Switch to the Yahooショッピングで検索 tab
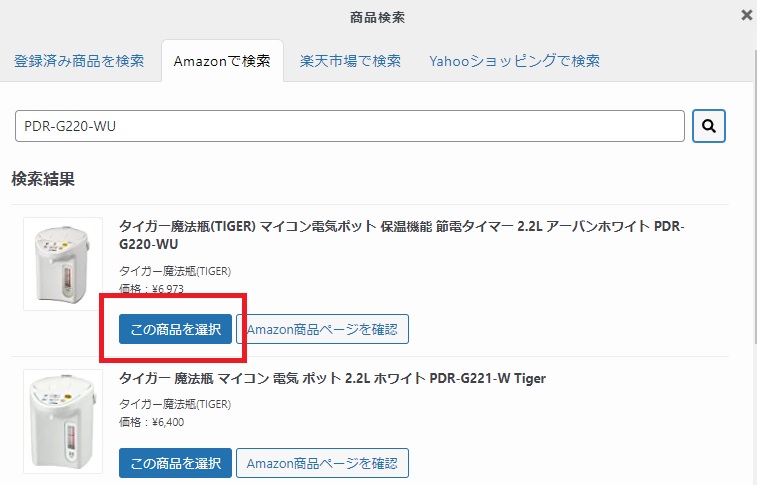Viewport: 757px width, 485px height. (x=514, y=61)
